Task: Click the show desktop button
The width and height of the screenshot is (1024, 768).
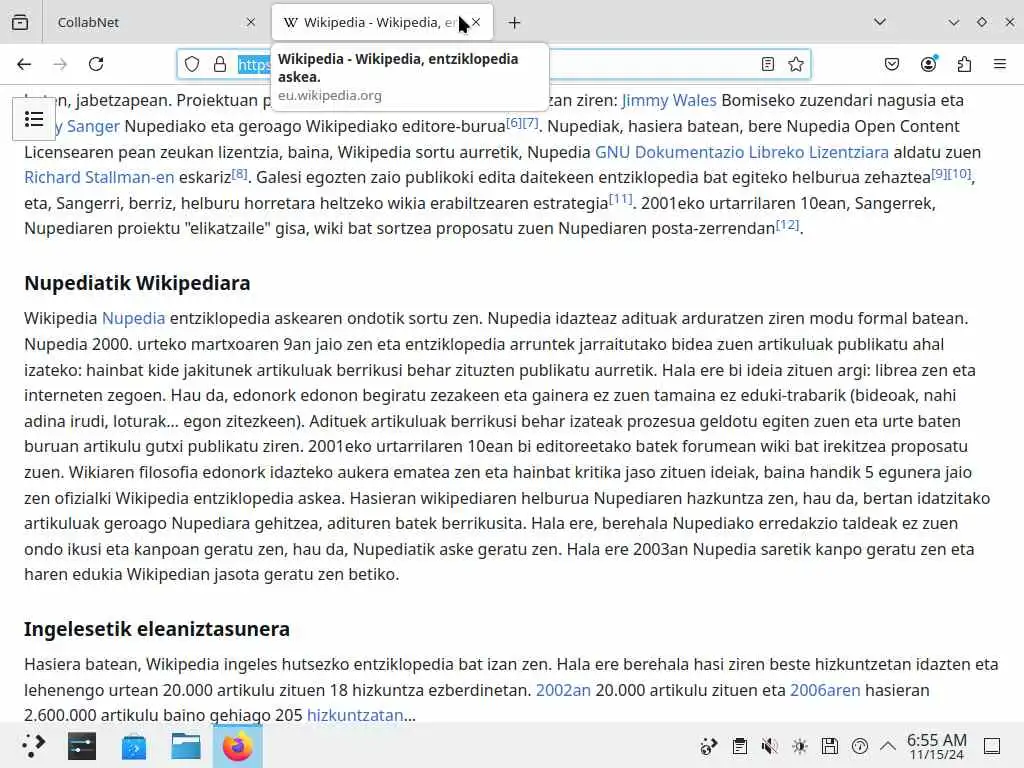Action: (992, 746)
